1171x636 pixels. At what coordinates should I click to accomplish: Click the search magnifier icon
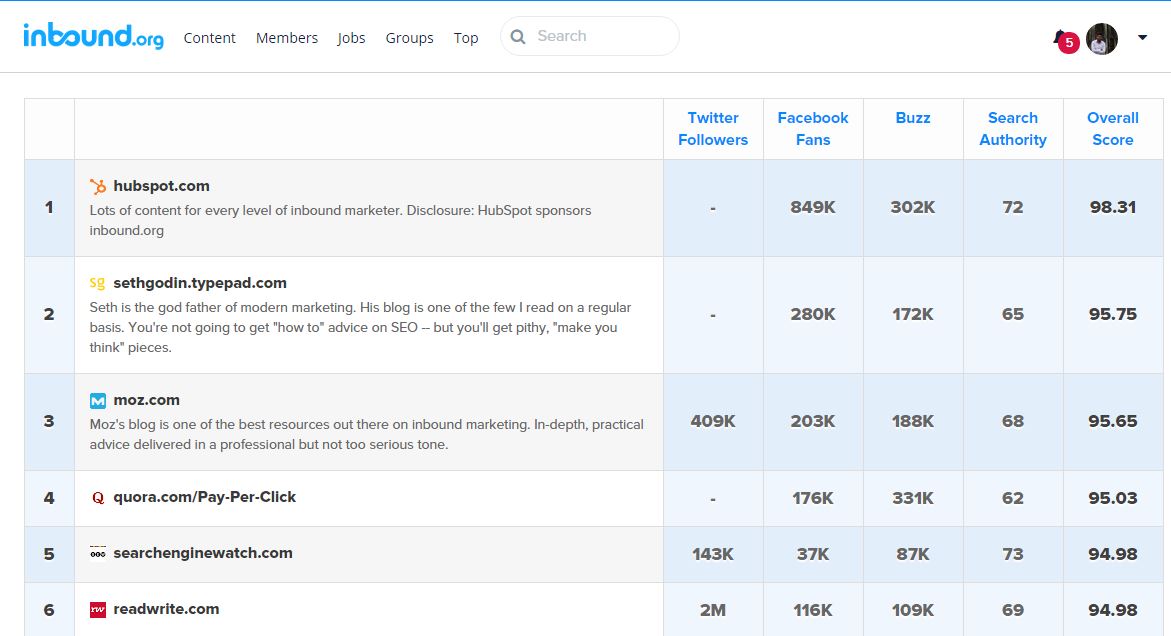(x=518, y=37)
